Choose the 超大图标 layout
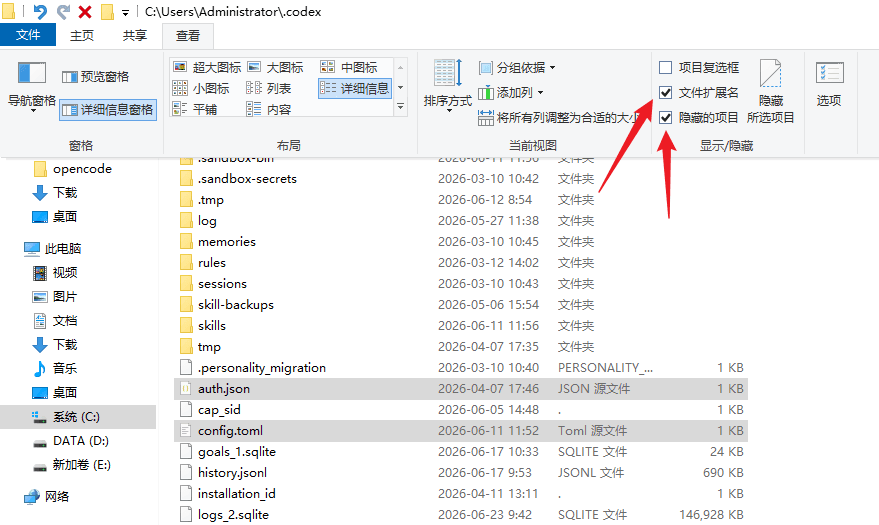This screenshot has width=879, height=525. (x=207, y=67)
